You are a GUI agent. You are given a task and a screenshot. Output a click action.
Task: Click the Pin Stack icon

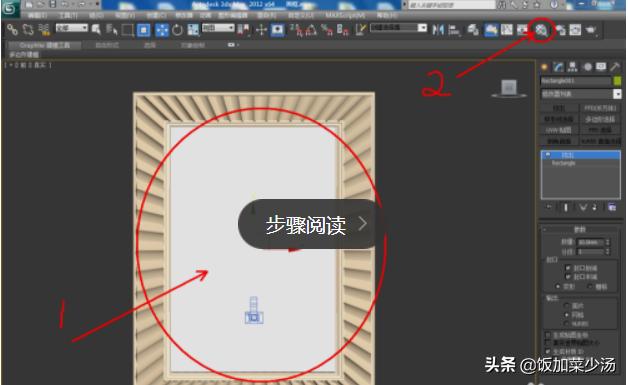(x=550, y=207)
